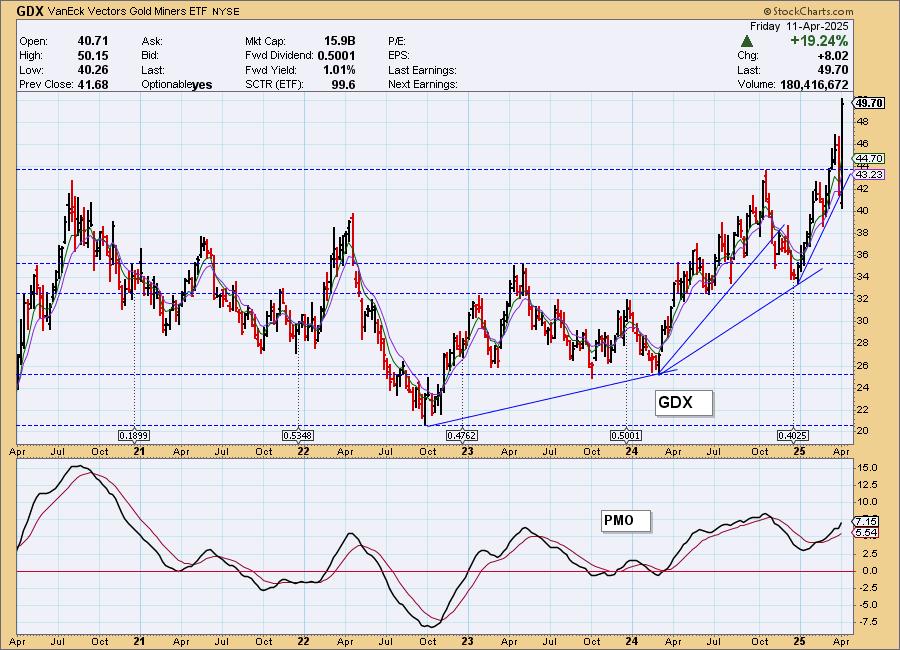
Task: Click the SCTR (ETF) value 99.6
Action: (343, 84)
